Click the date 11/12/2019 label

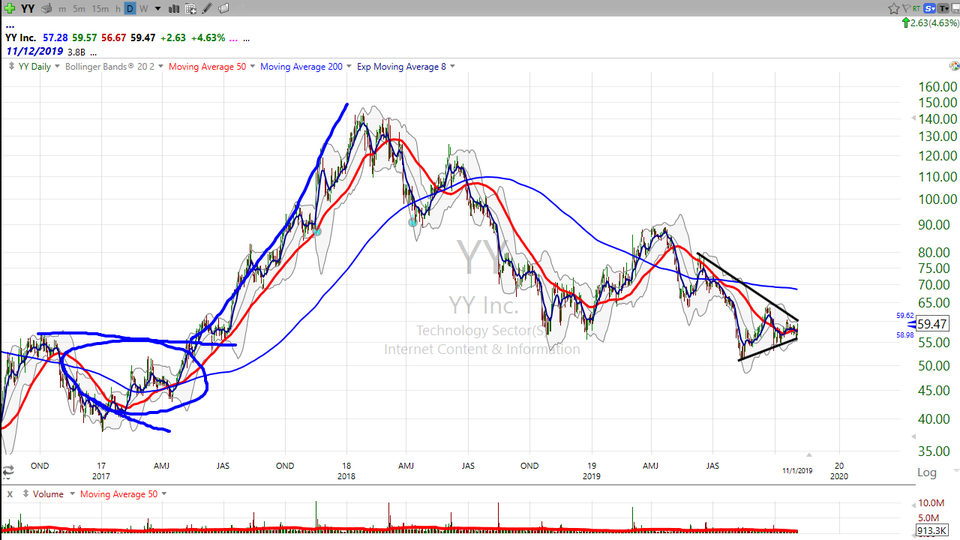pos(34,51)
